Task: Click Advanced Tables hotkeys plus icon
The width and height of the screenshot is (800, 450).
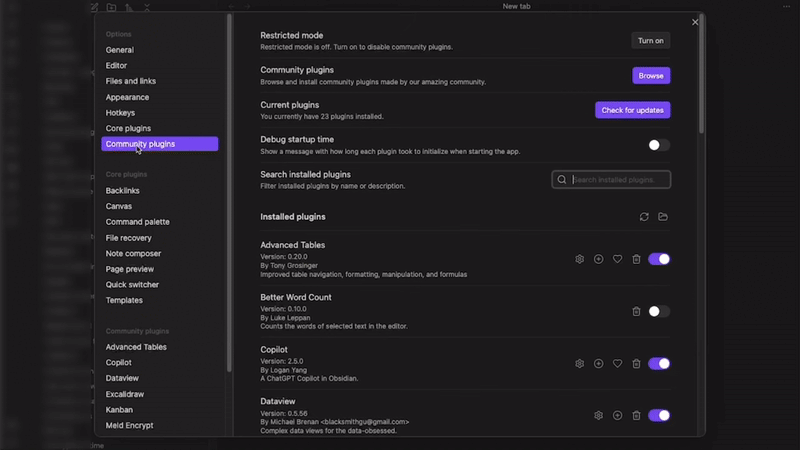Action: 598,259
